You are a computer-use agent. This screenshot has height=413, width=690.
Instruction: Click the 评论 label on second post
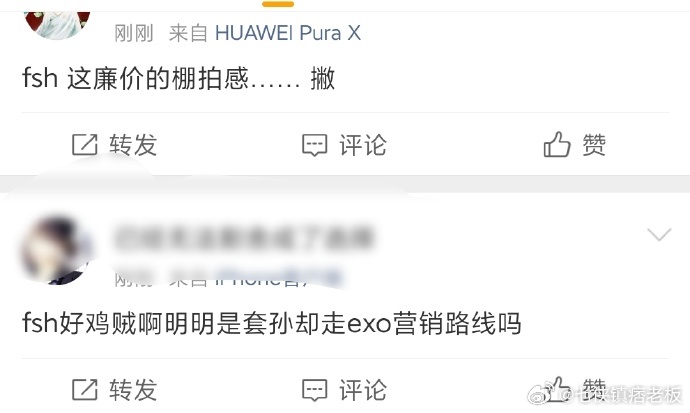[363, 390]
